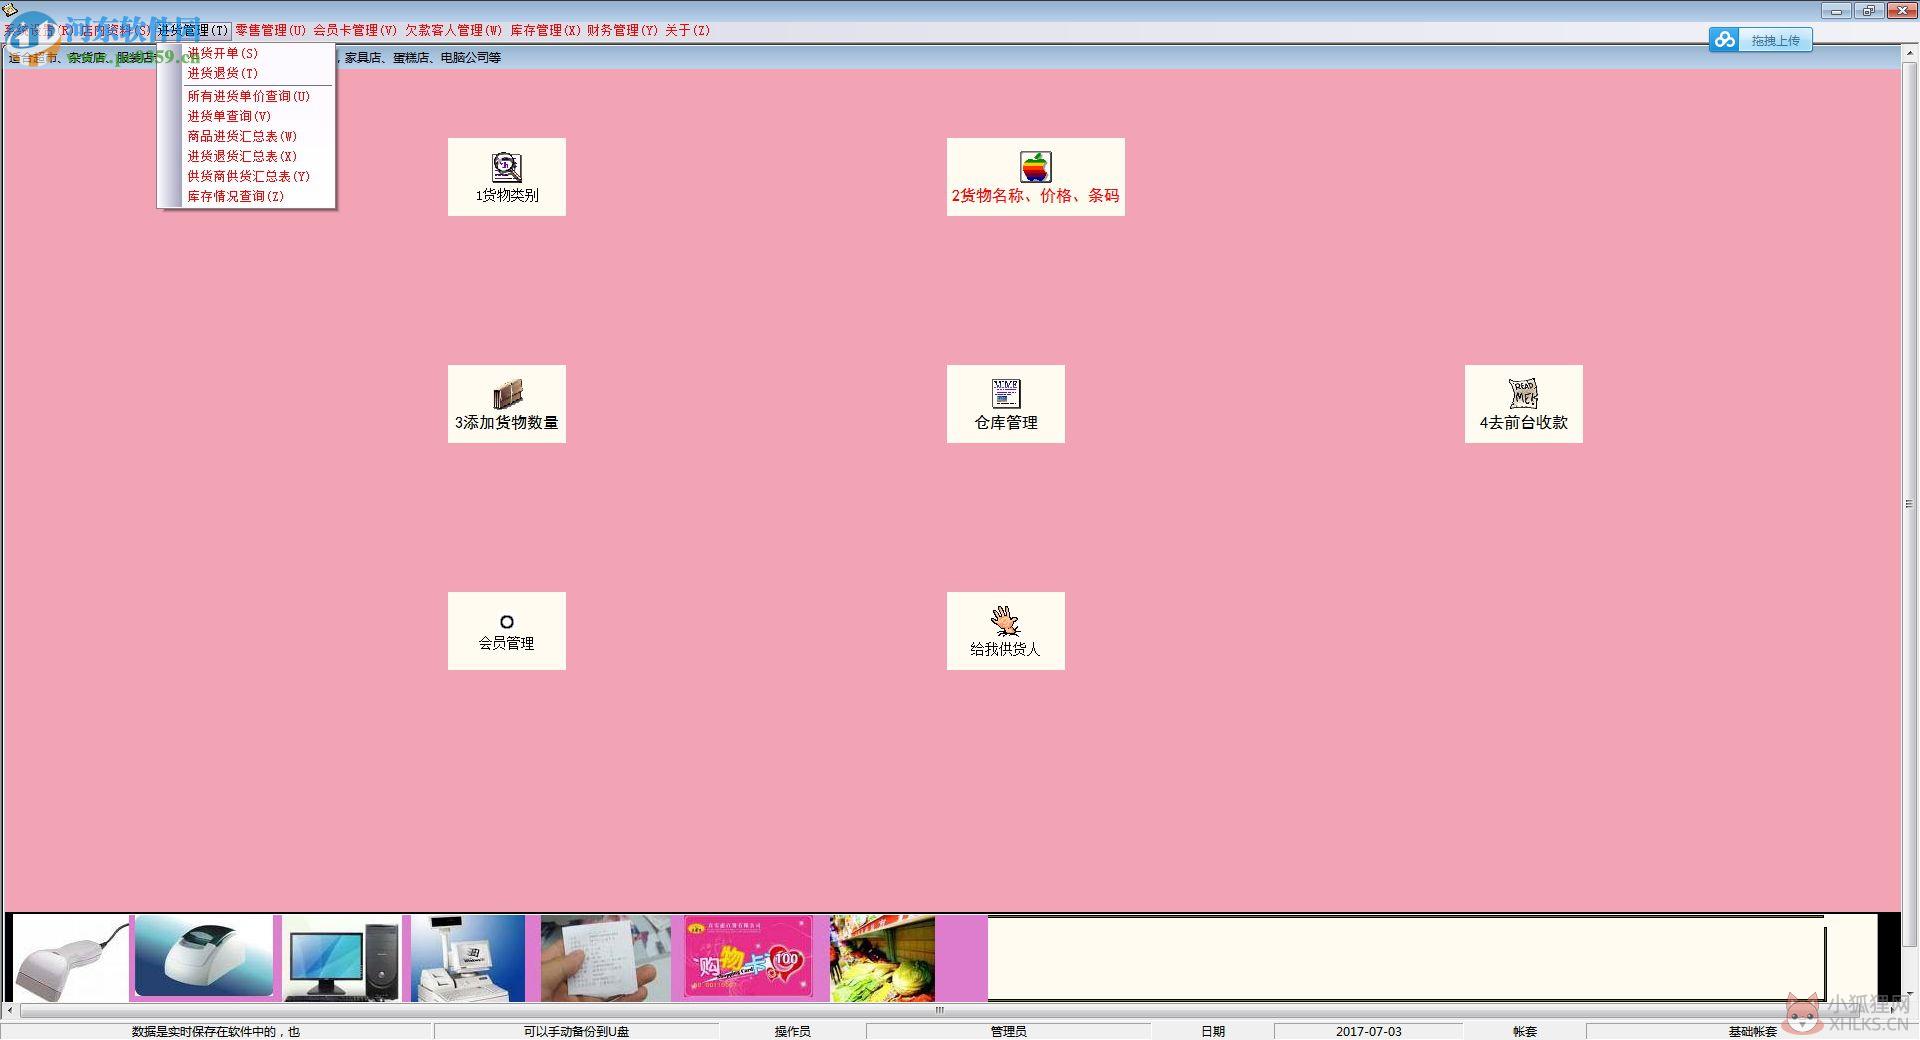Click 日期 label in status bar
1920x1040 pixels.
point(1213,1031)
